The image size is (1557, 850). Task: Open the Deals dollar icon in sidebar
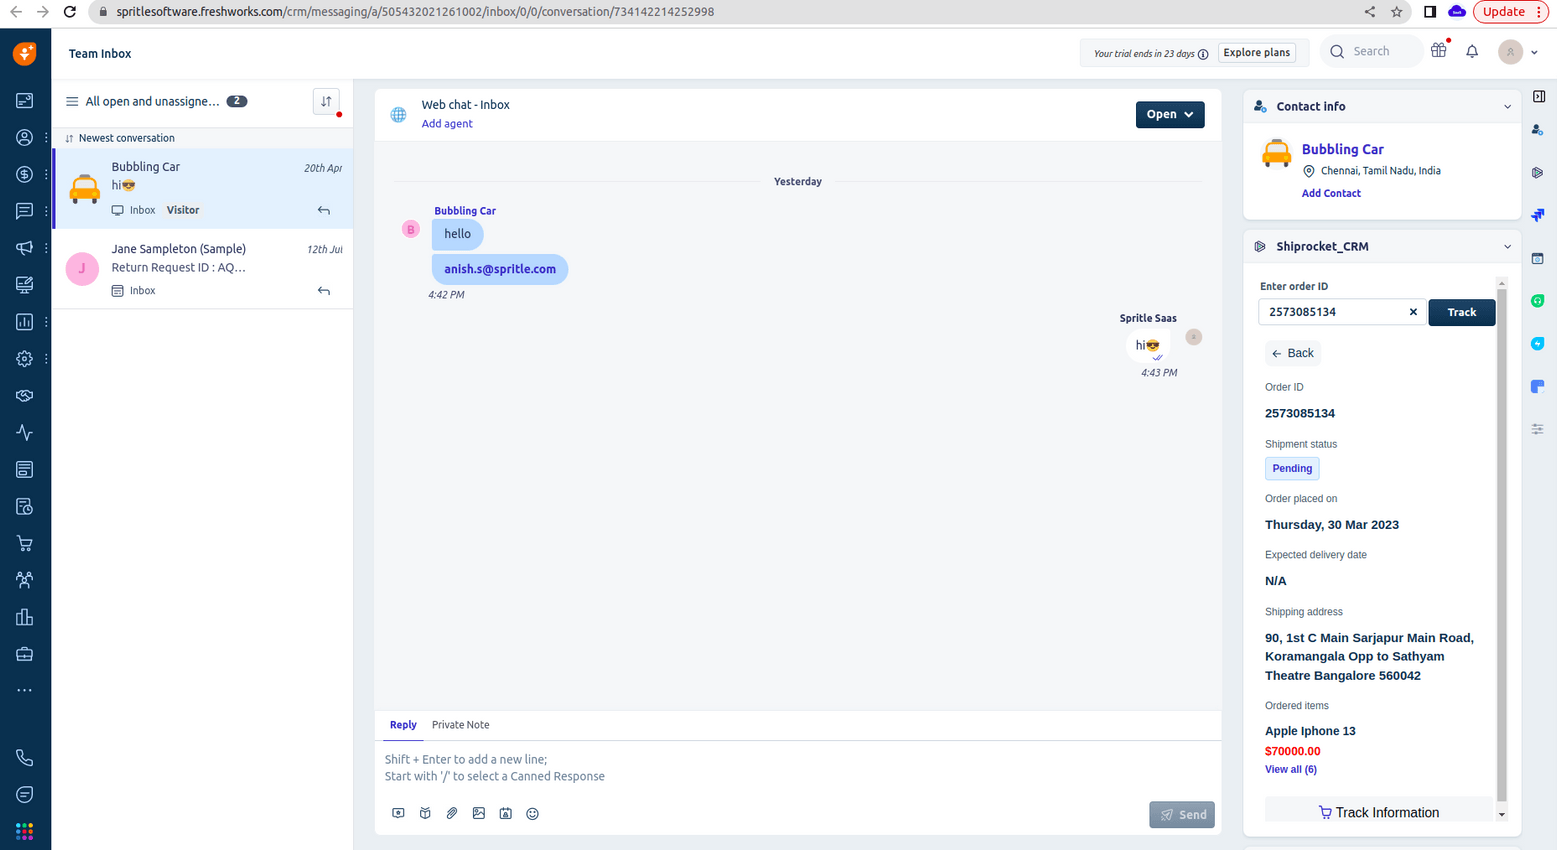pos(25,174)
